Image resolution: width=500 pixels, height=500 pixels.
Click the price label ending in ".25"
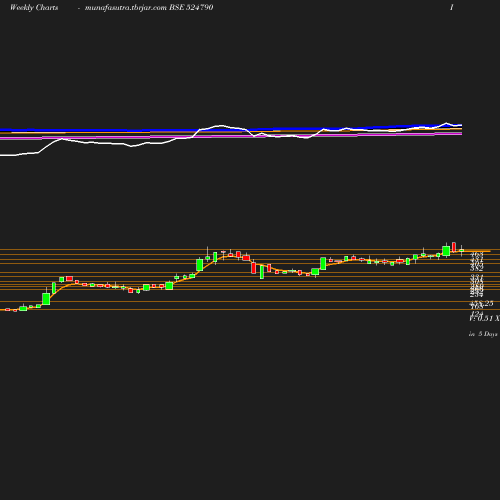[482, 303]
